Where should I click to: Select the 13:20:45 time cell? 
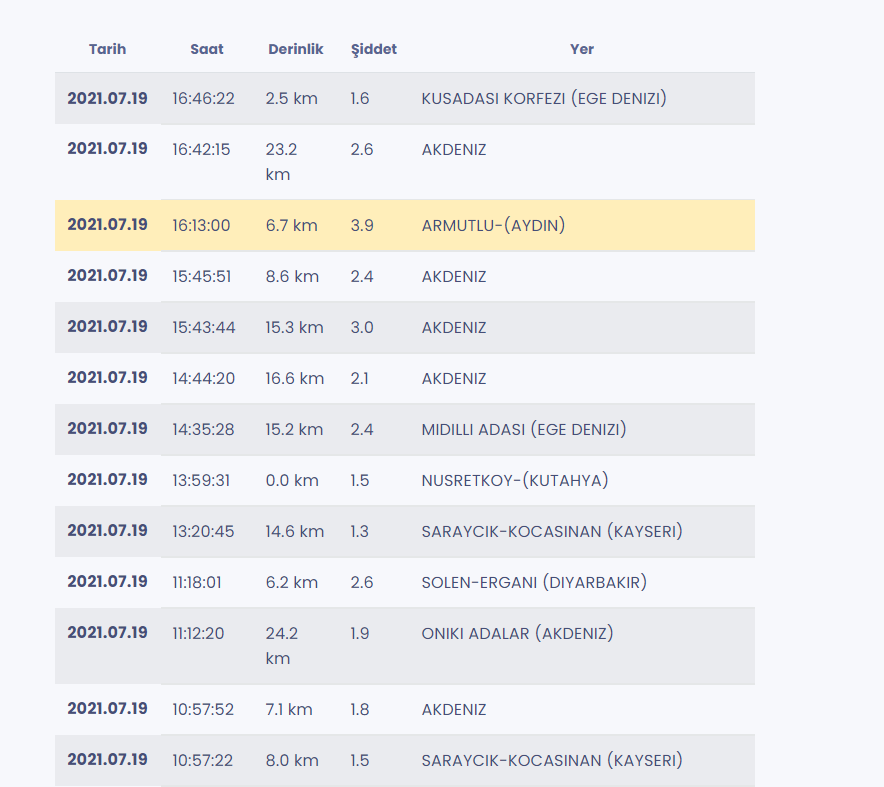pyautogui.click(x=203, y=531)
